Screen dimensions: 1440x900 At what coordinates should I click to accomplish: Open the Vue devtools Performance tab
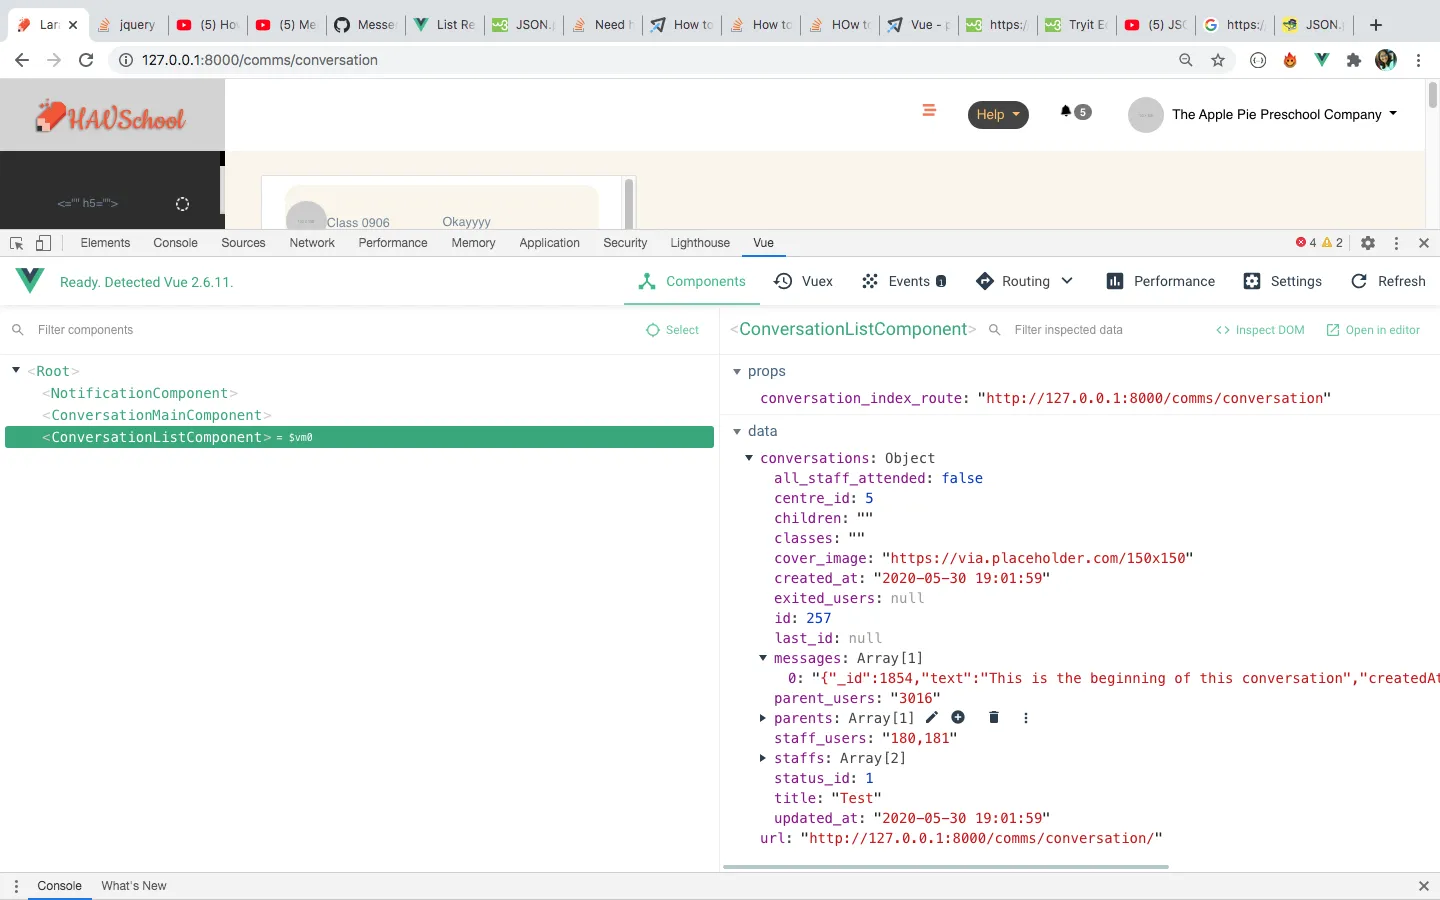click(x=1160, y=281)
